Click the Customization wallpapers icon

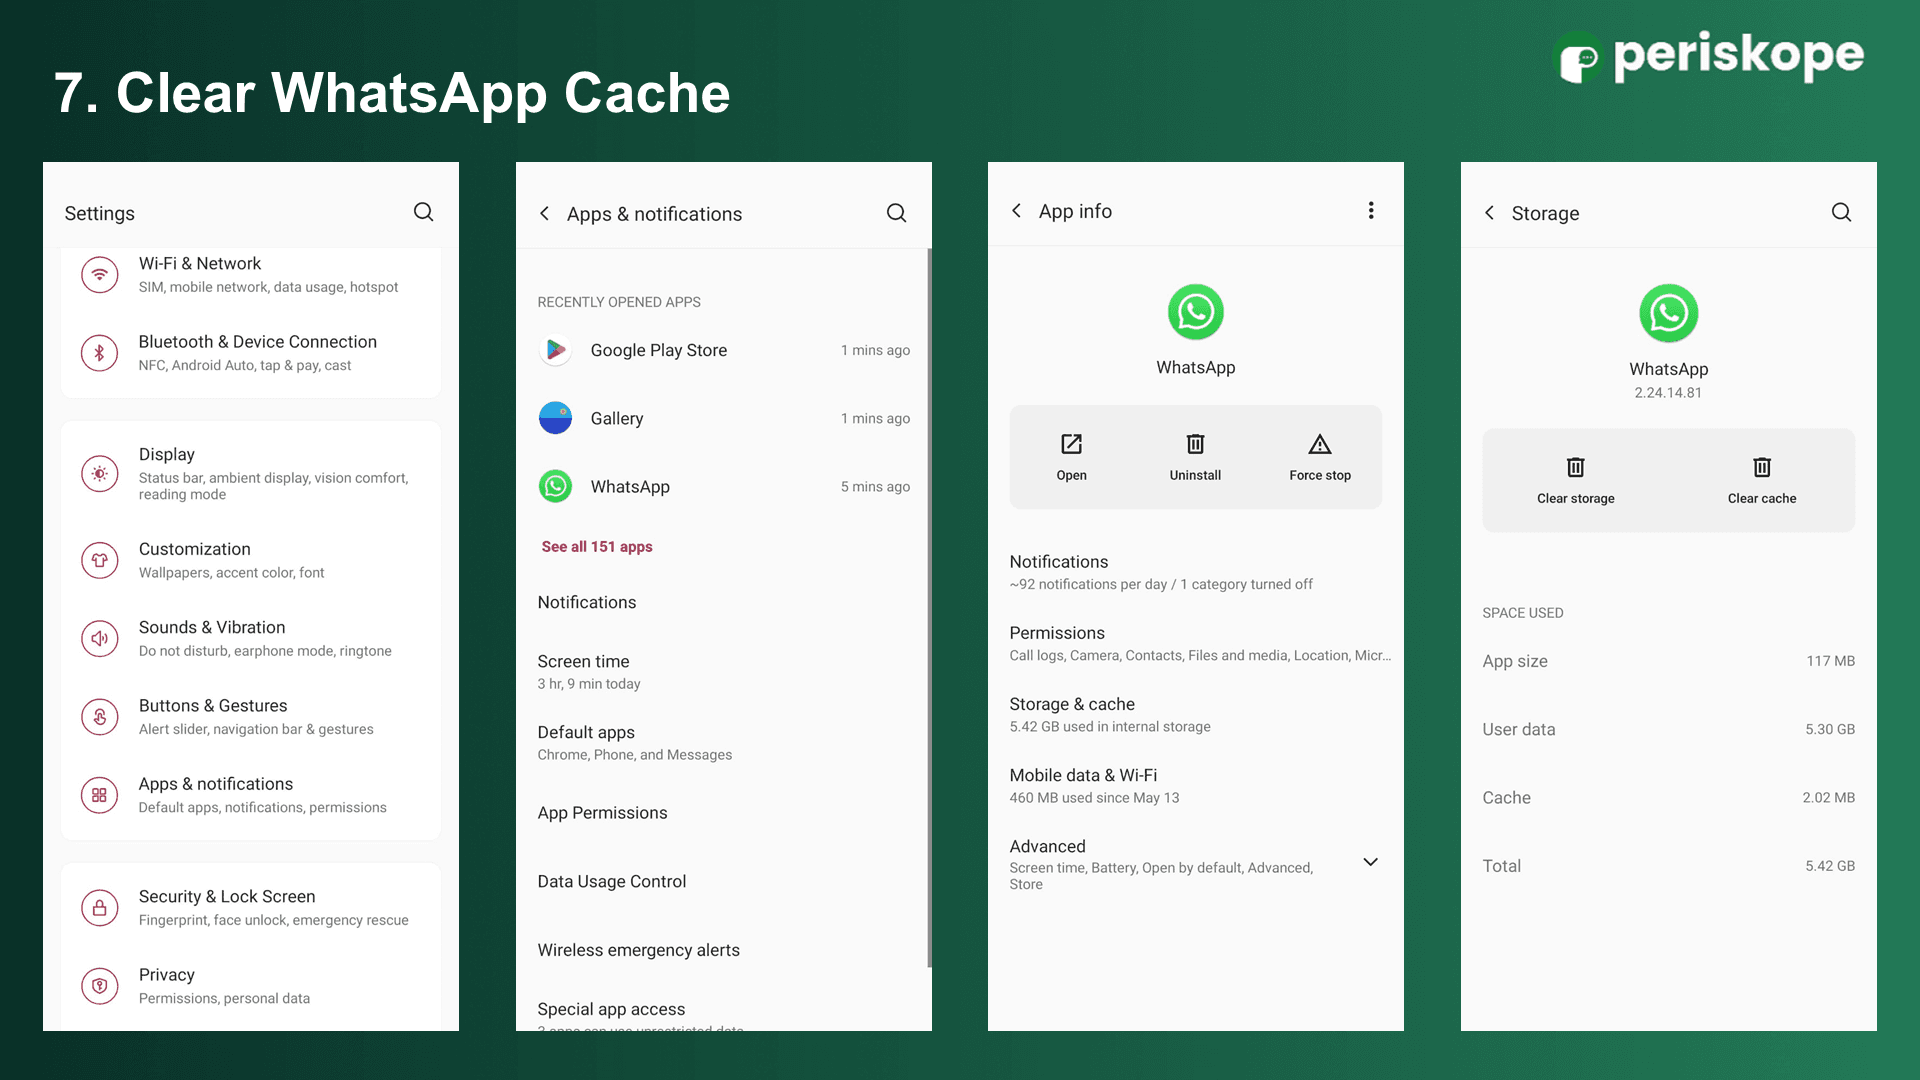[100, 560]
